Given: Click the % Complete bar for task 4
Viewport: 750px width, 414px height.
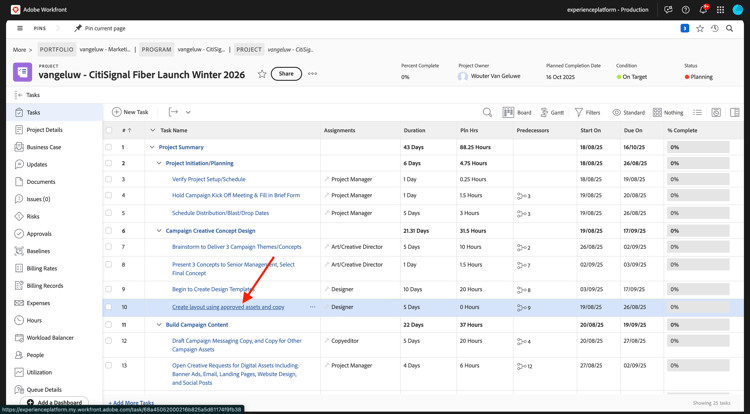Looking at the screenshot, I should coord(698,196).
